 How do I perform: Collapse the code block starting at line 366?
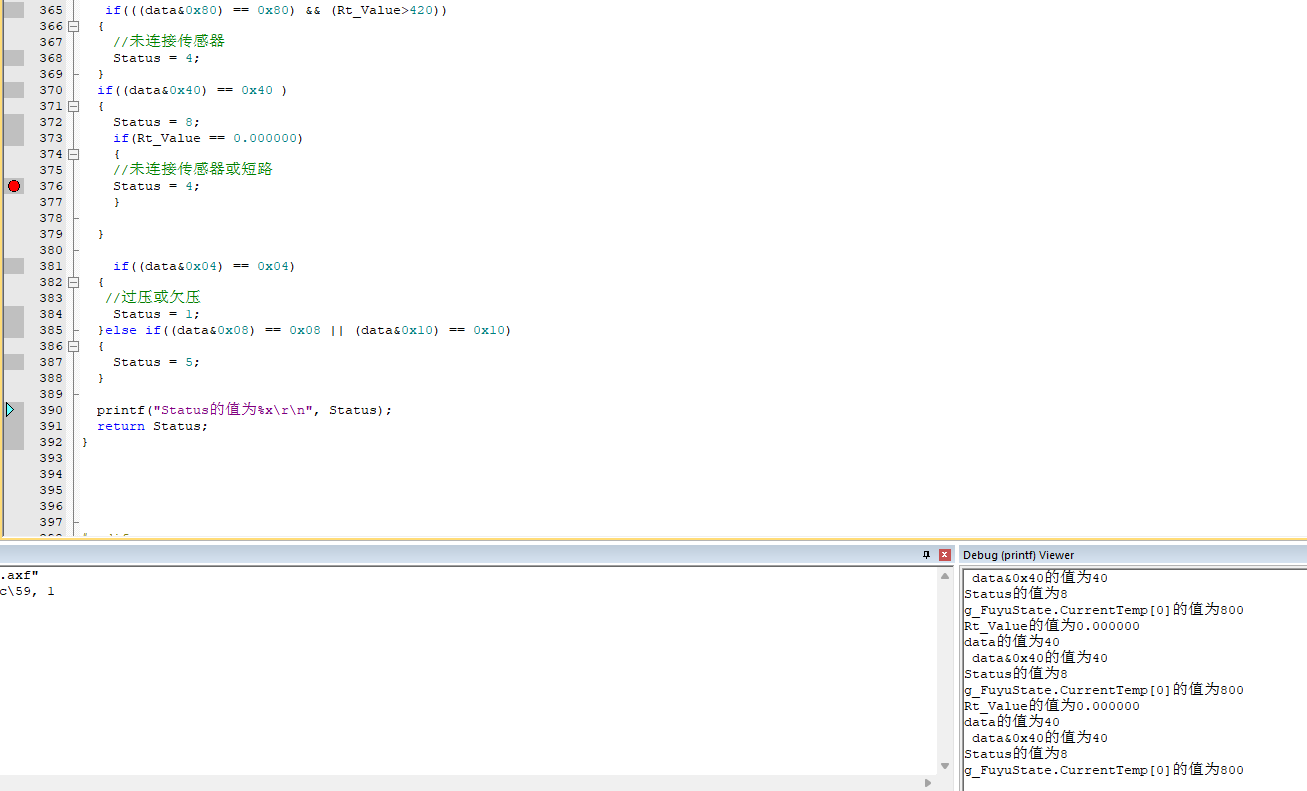coord(73,26)
